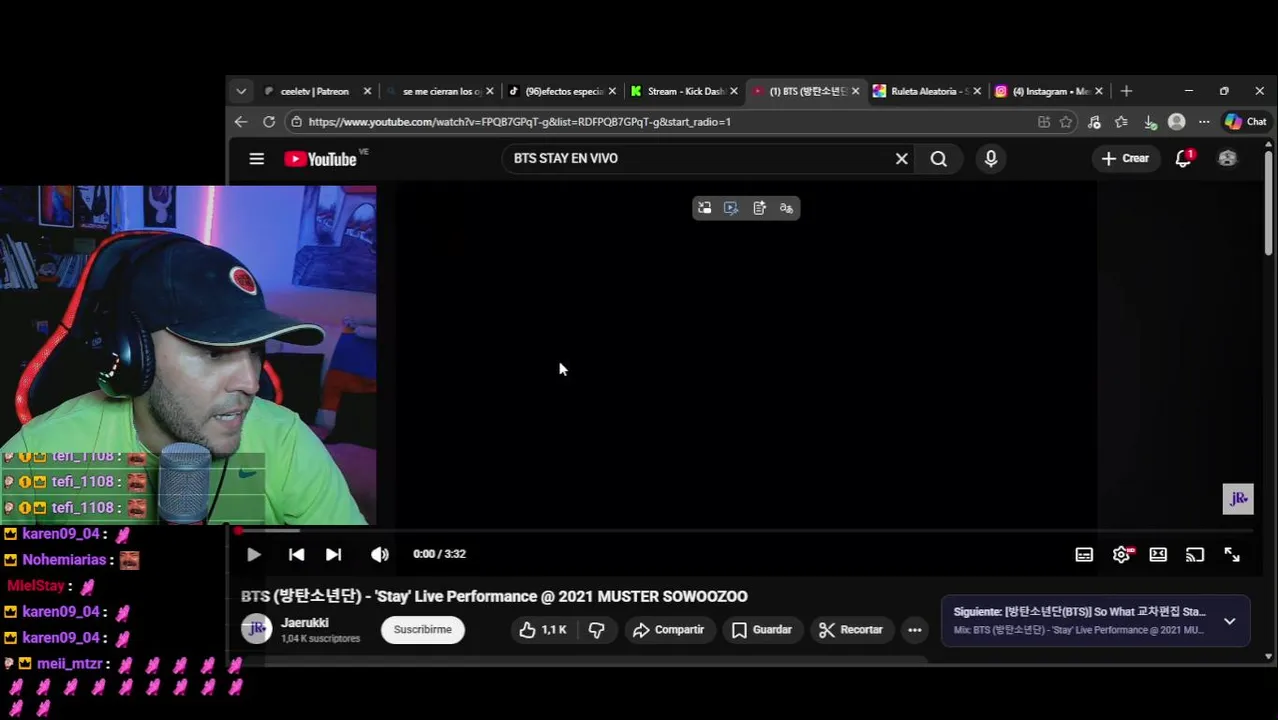1278x720 pixels.
Task: Open browser downloads panel
Action: (x=1150, y=122)
